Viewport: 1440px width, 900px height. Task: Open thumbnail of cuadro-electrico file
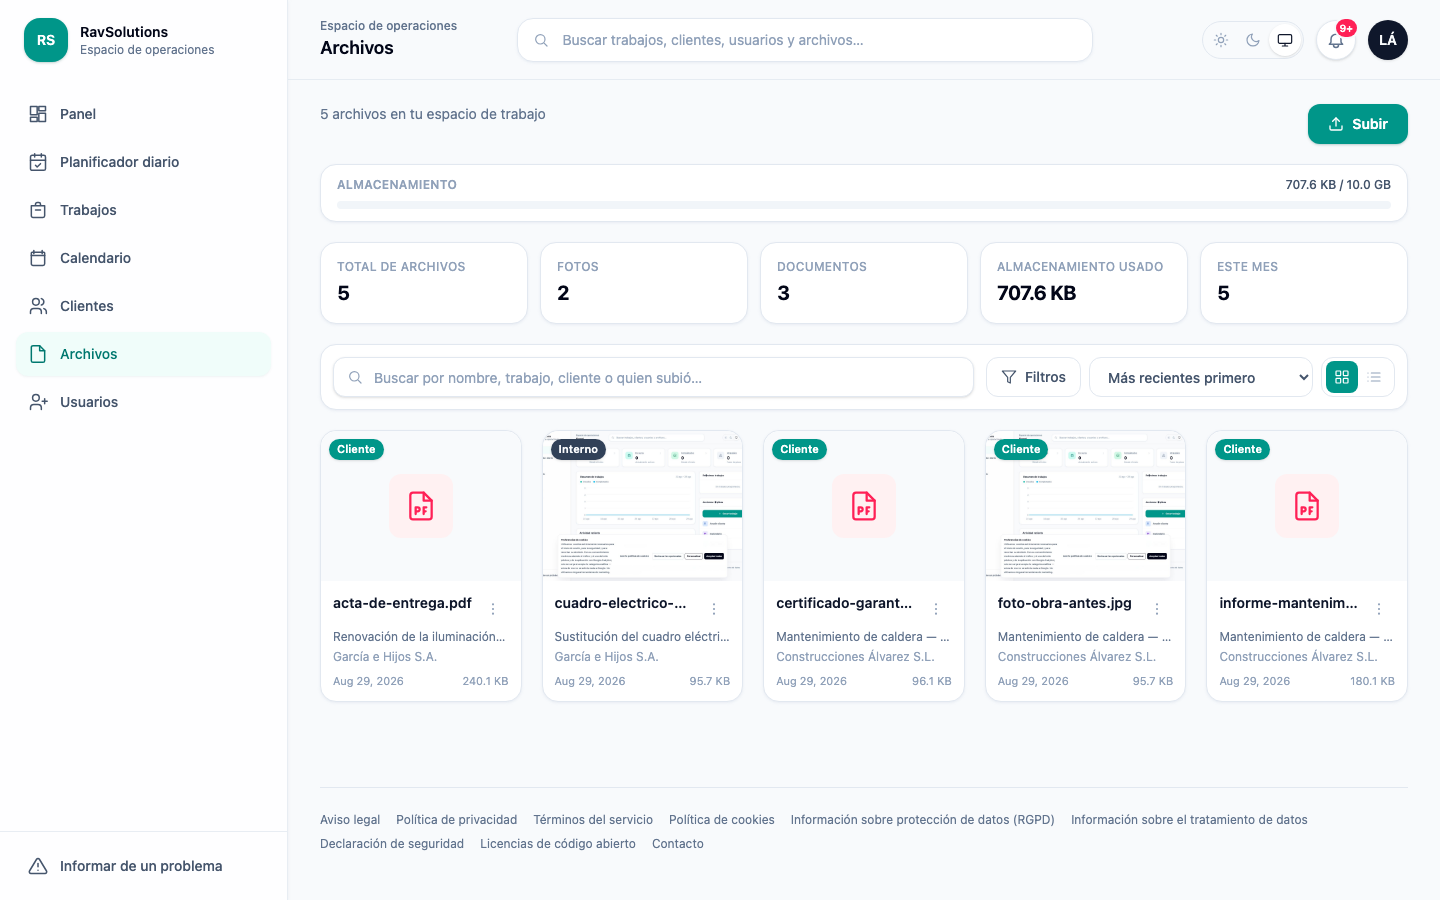click(642, 506)
